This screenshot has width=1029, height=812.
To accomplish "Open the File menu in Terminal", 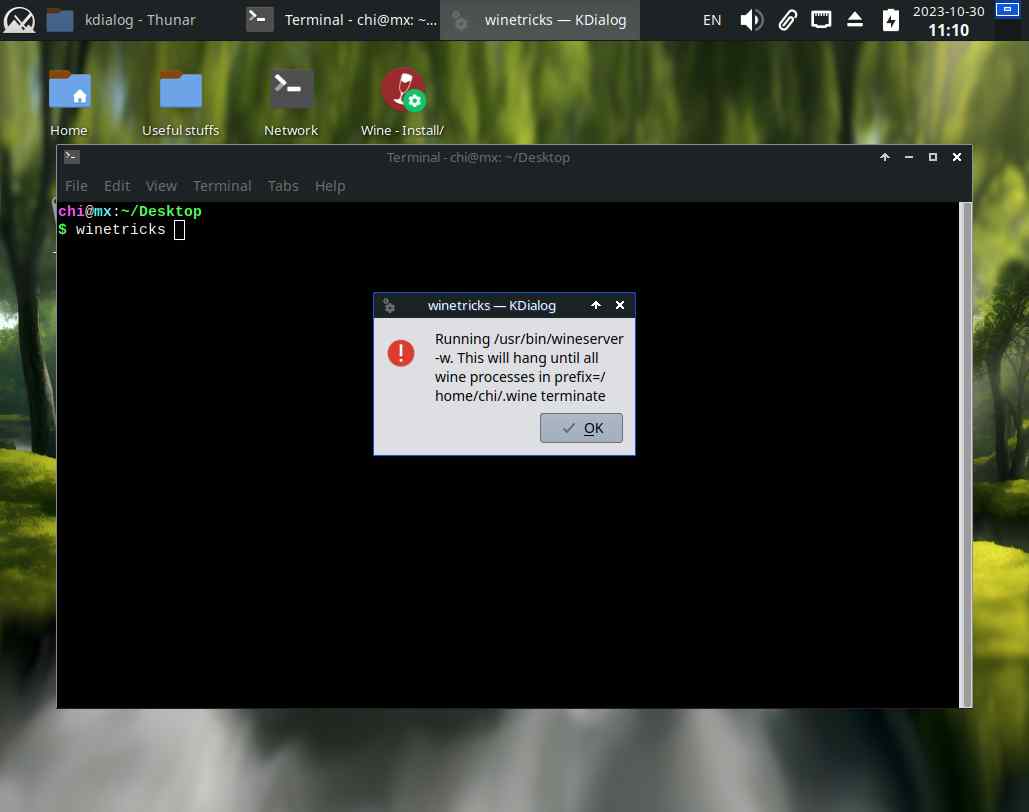I will tap(76, 186).
